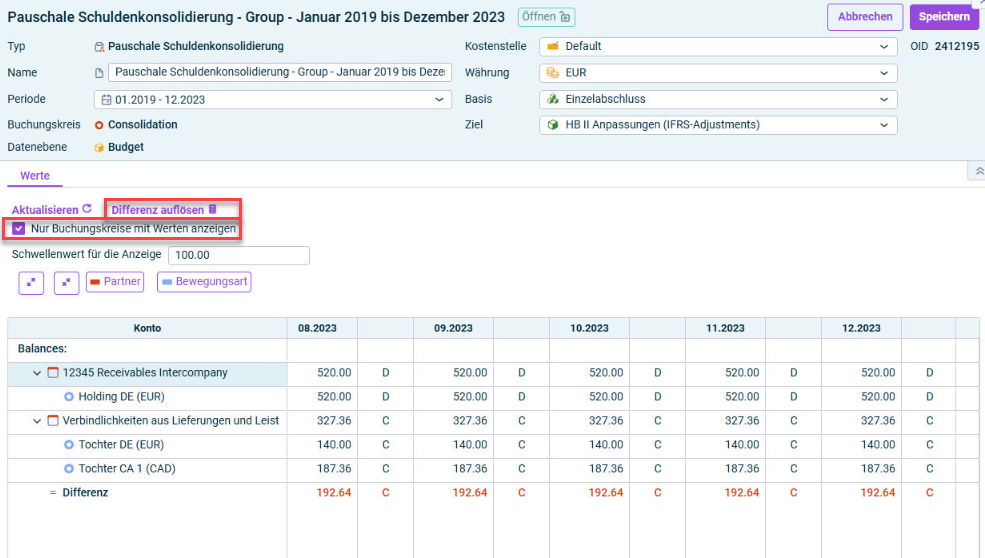Switch to the Werte tab
Viewport: 985px width, 558px height.
point(35,176)
